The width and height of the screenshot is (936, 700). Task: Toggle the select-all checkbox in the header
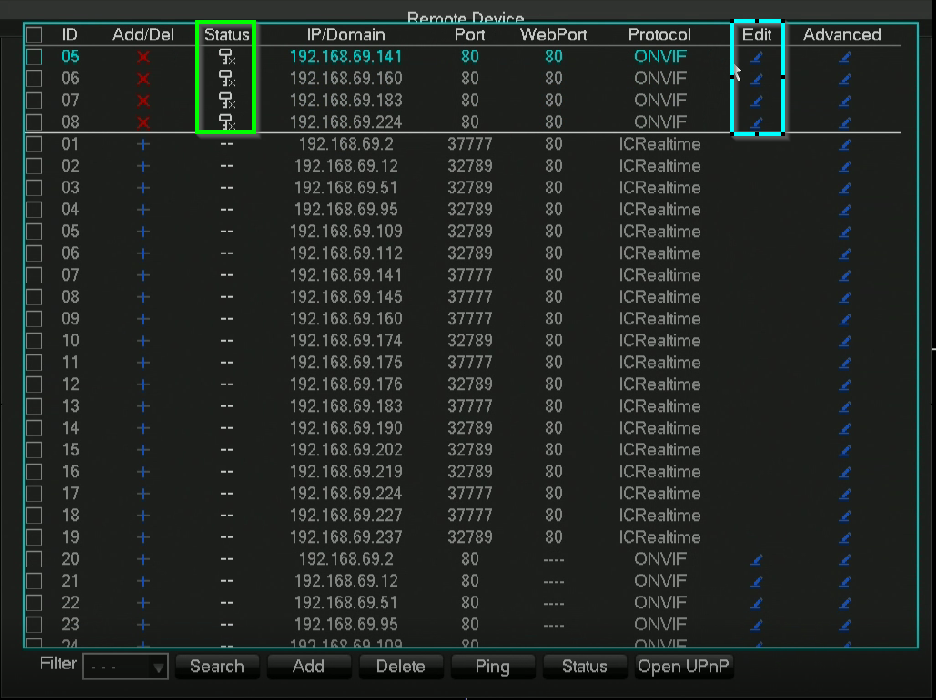(x=33, y=34)
